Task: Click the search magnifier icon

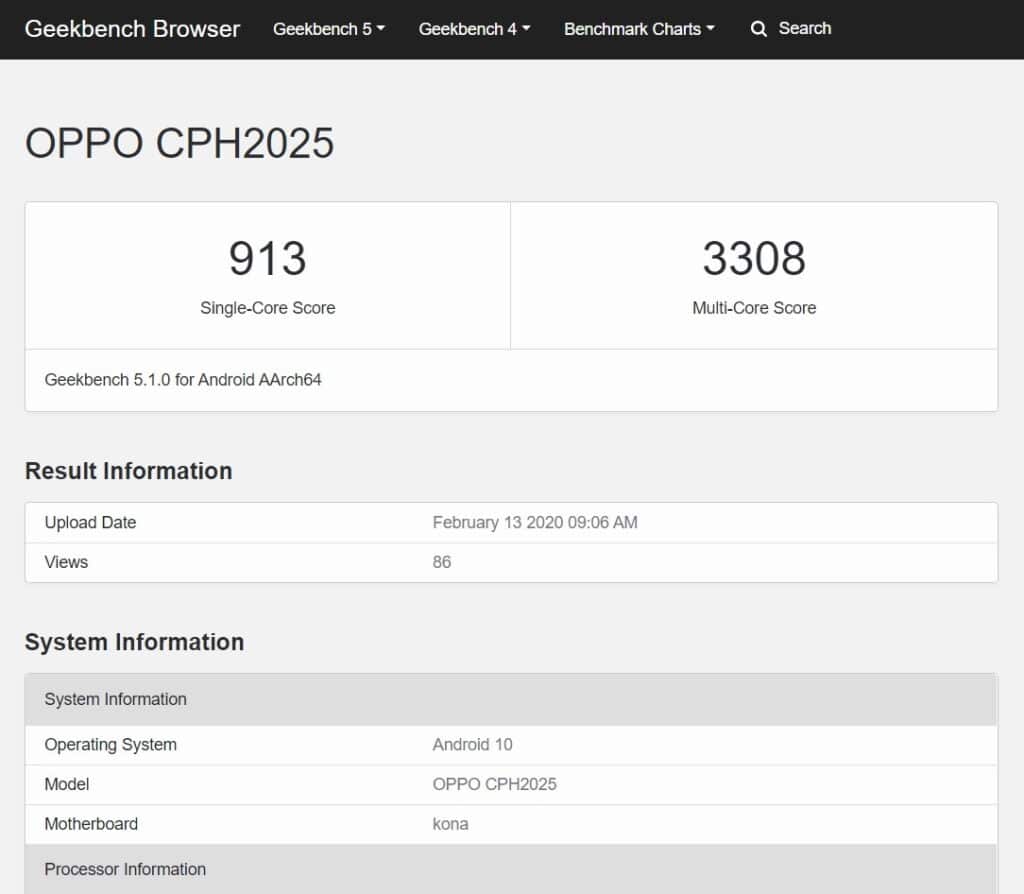Action: 758,29
